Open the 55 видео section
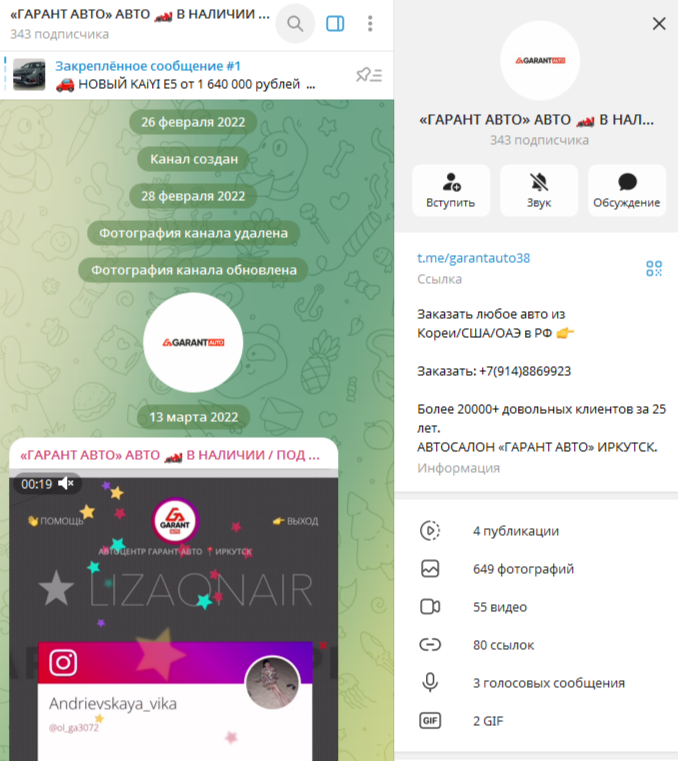Screen dimensions: 678x761 tap(536, 607)
